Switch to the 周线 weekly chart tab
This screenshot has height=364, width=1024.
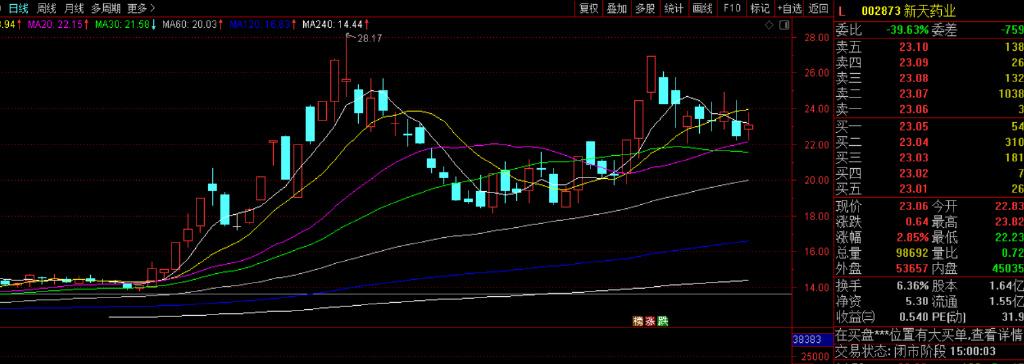click(46, 8)
